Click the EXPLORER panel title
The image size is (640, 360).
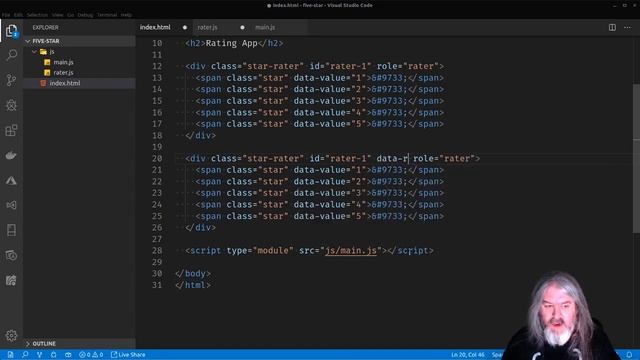[x=45, y=27]
